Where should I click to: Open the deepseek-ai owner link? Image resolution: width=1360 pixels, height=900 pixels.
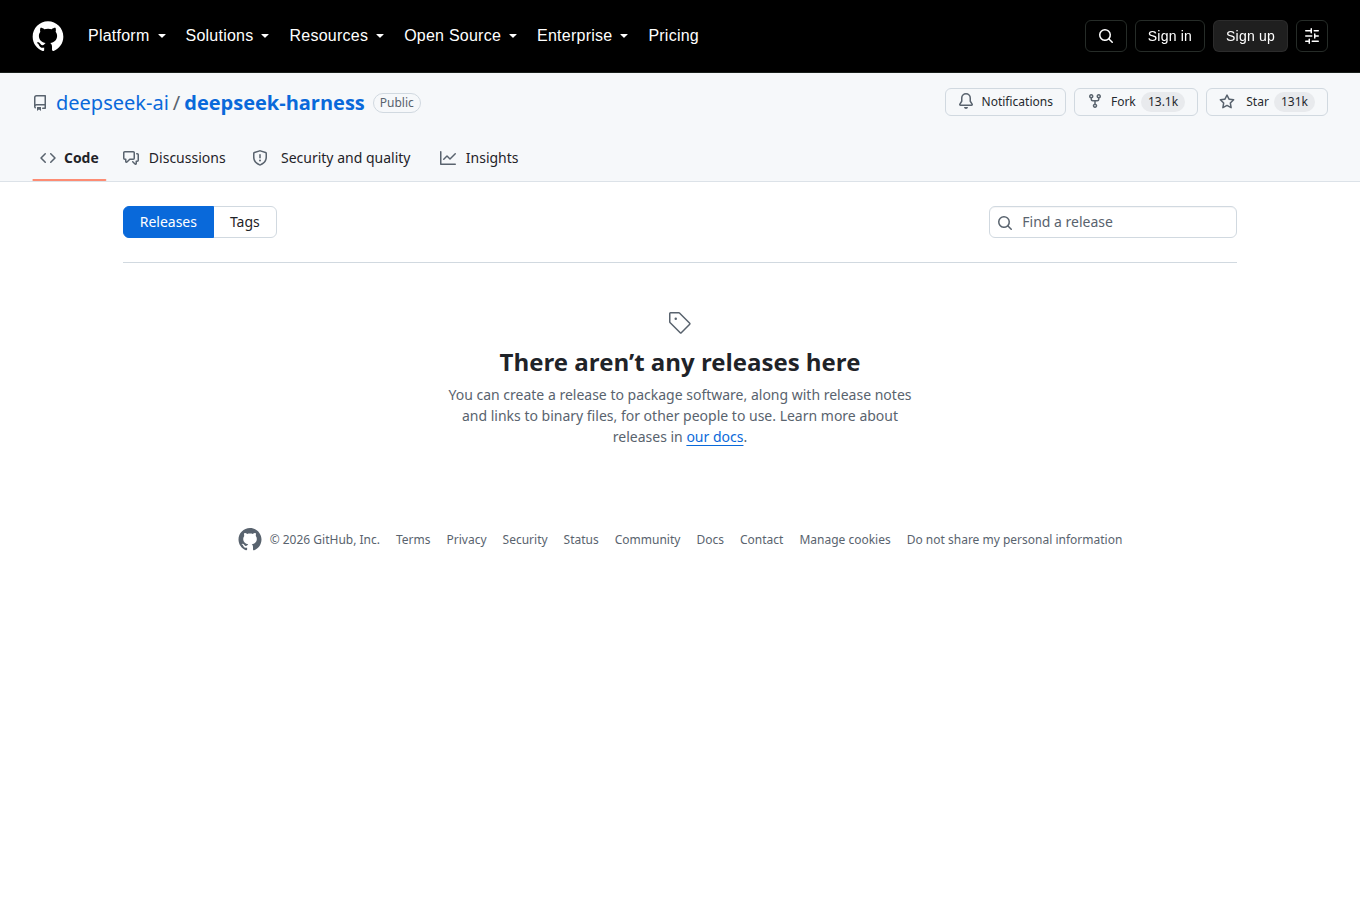112,103
